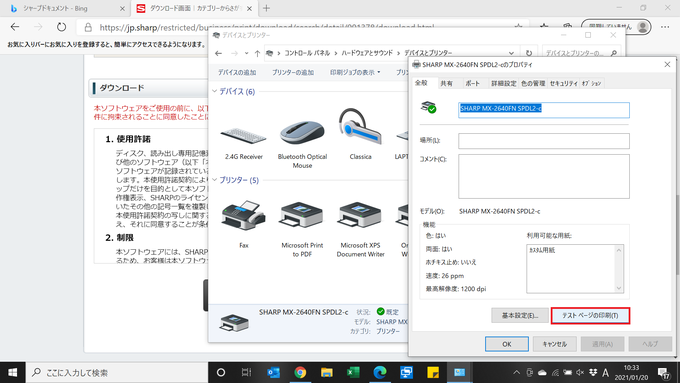Select Microsoft XPS Document Writer printer
The width and height of the screenshot is (680, 383).
click(x=360, y=229)
